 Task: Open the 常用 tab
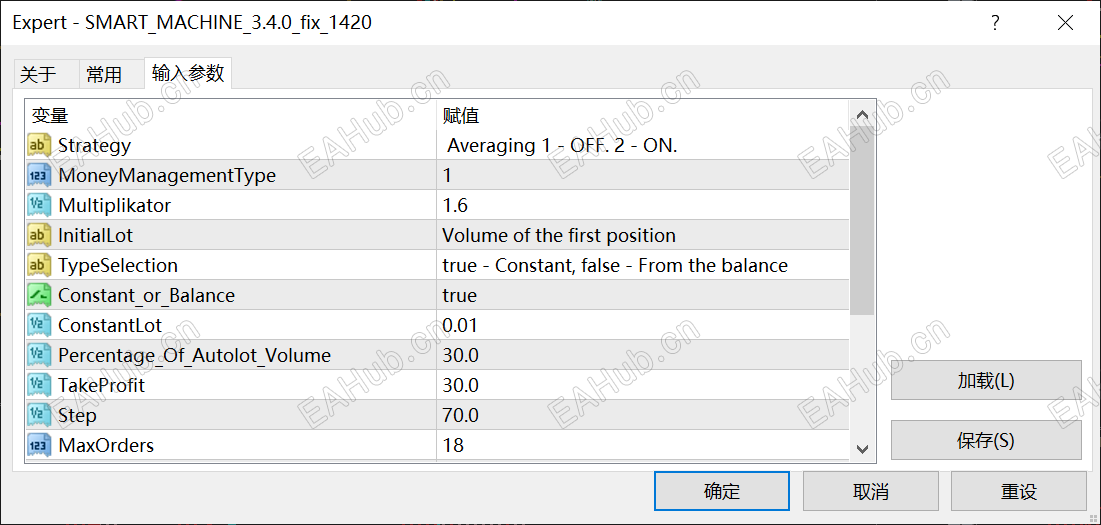click(104, 75)
